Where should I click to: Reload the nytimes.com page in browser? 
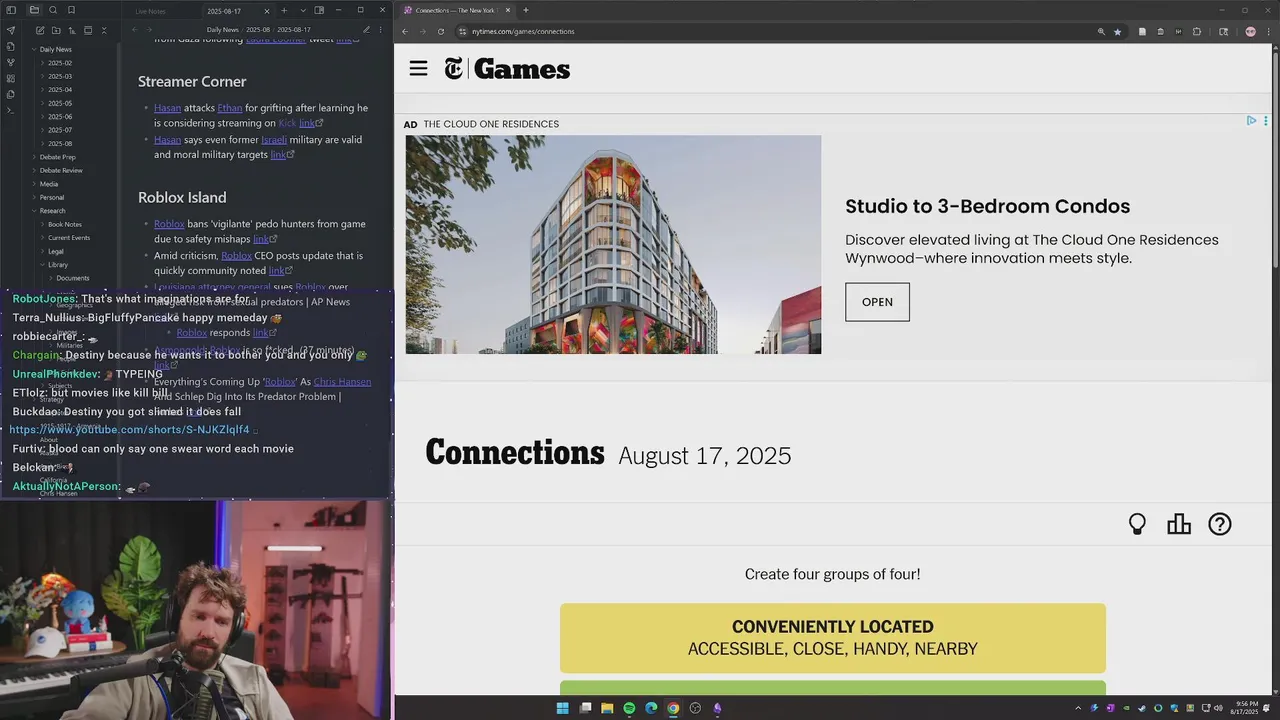[441, 31]
